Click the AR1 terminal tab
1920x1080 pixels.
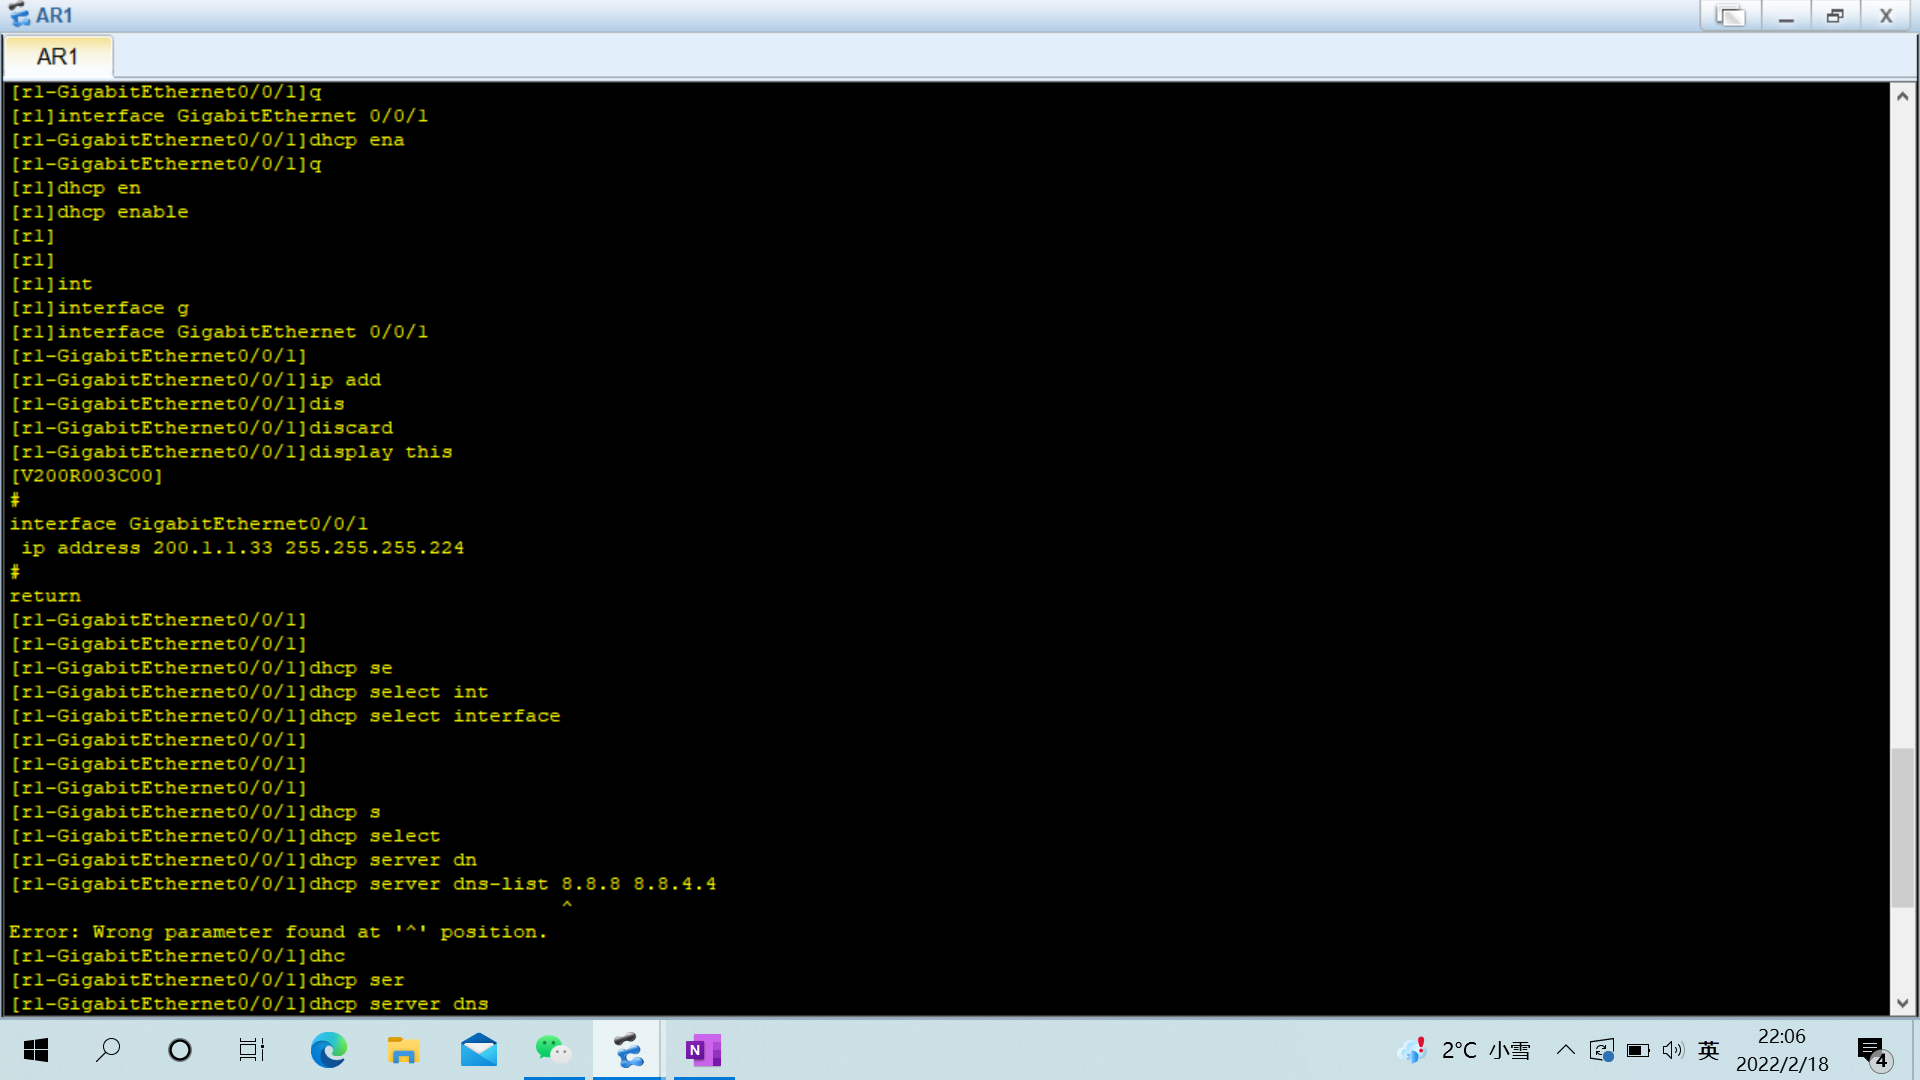click(58, 57)
